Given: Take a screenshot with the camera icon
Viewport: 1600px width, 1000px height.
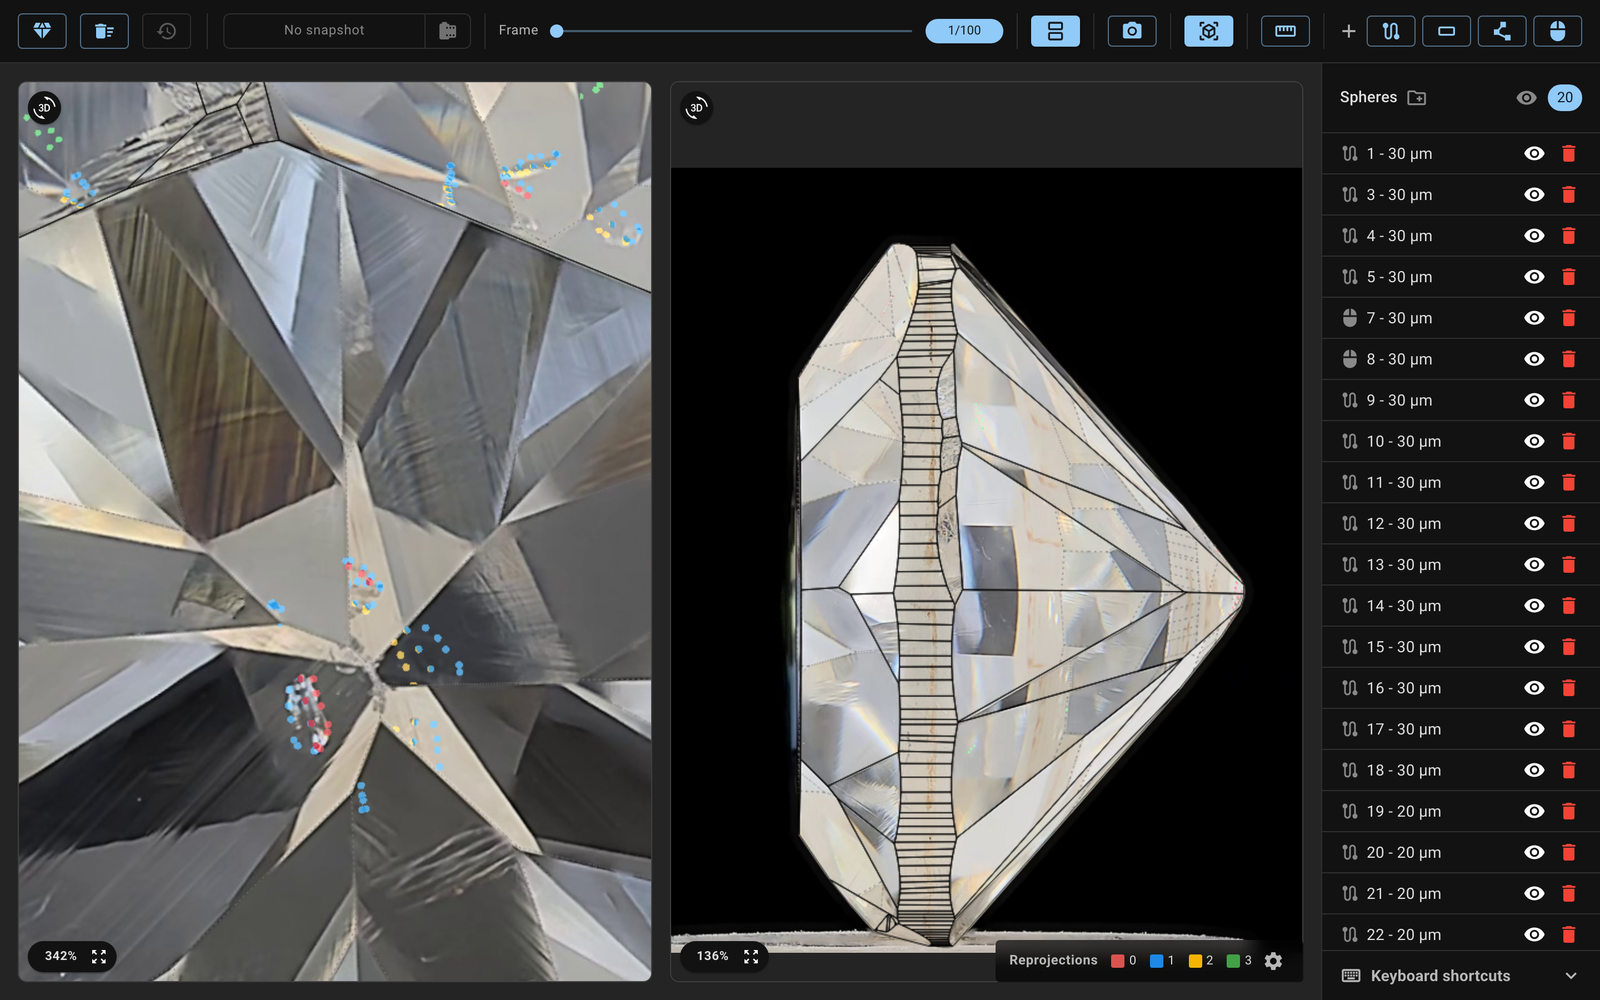Looking at the screenshot, I should point(1132,31).
